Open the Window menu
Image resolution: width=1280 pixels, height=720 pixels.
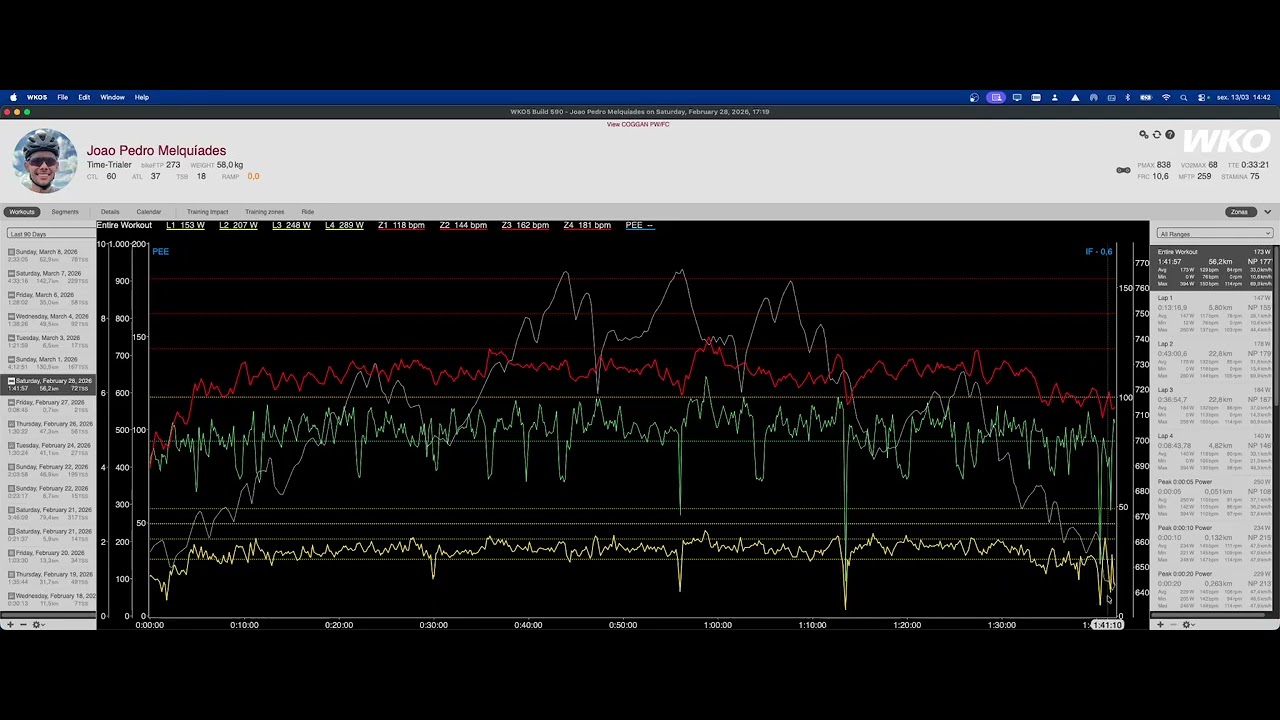tap(112, 97)
